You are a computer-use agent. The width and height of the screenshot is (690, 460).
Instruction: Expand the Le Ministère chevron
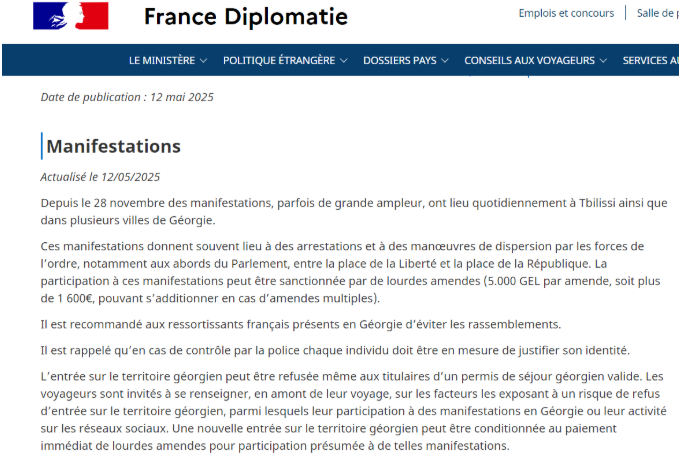pyautogui.click(x=204, y=61)
